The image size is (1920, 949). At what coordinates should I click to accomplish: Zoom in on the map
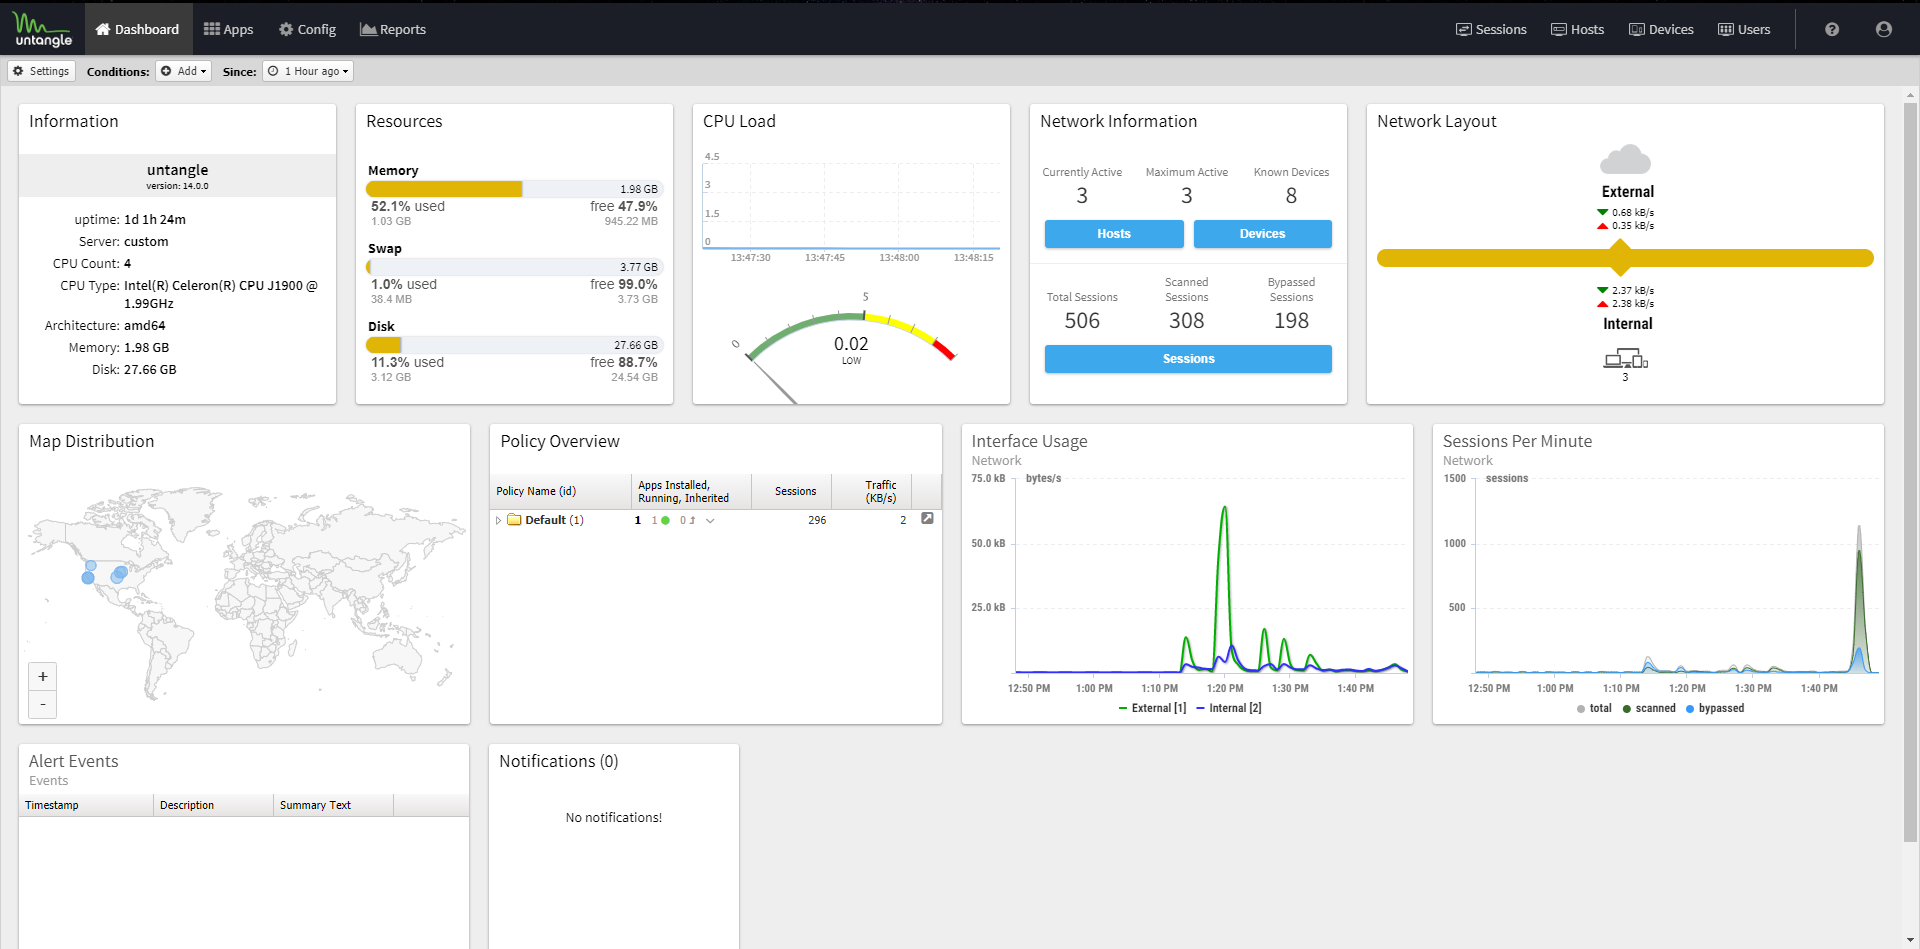pos(43,677)
